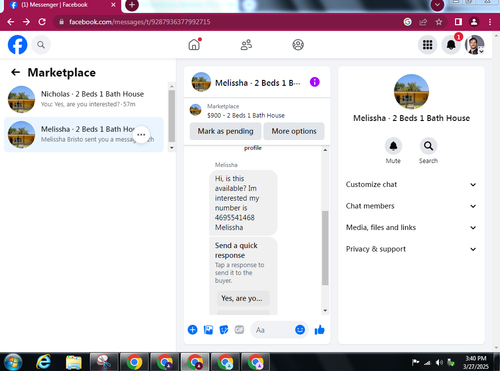
Task: Share this page via the address bar icon
Action: pyautogui.click(x=423, y=22)
